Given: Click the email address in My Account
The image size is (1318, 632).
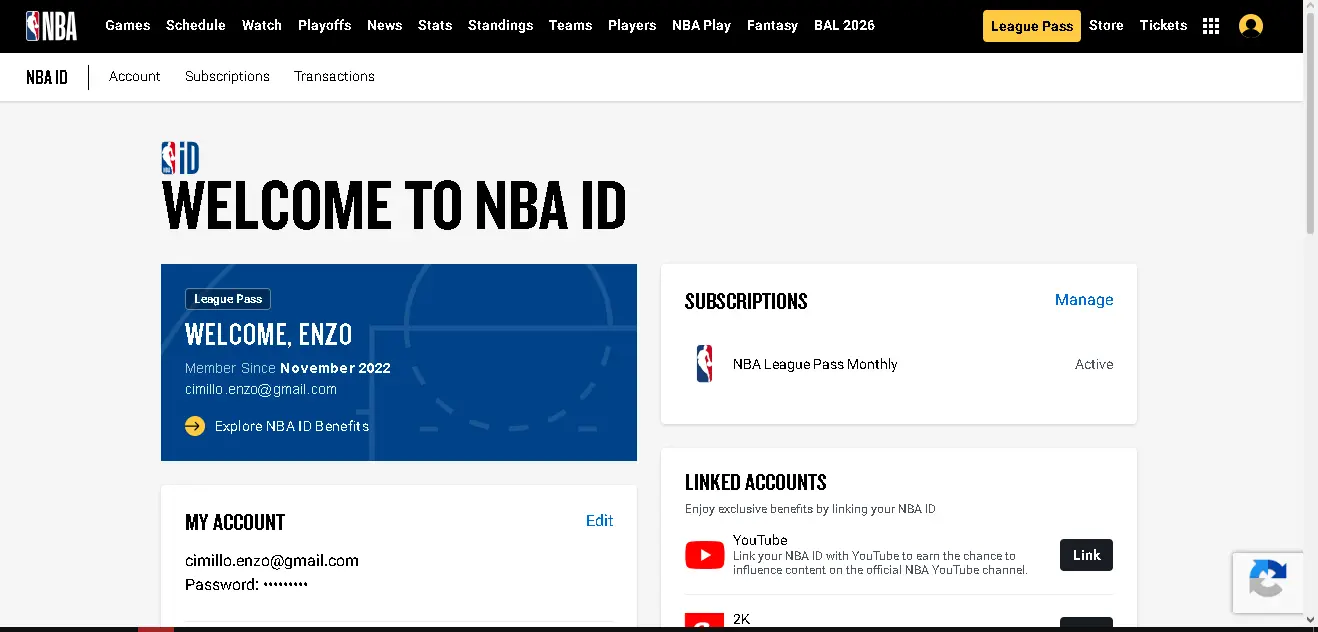Looking at the screenshot, I should 272,560.
